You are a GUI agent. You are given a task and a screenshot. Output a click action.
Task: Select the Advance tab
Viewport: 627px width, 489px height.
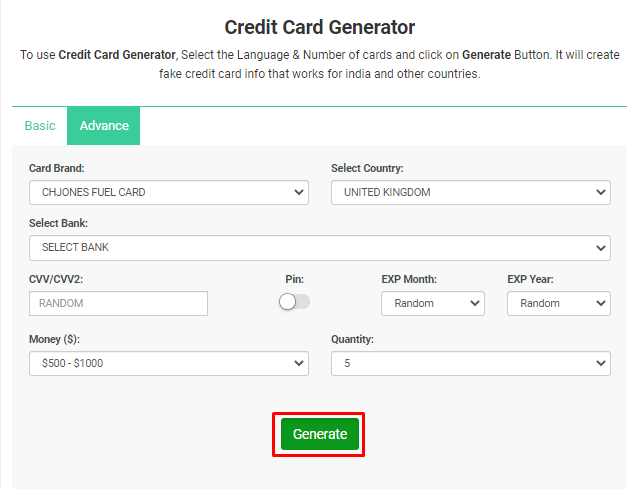coord(104,126)
